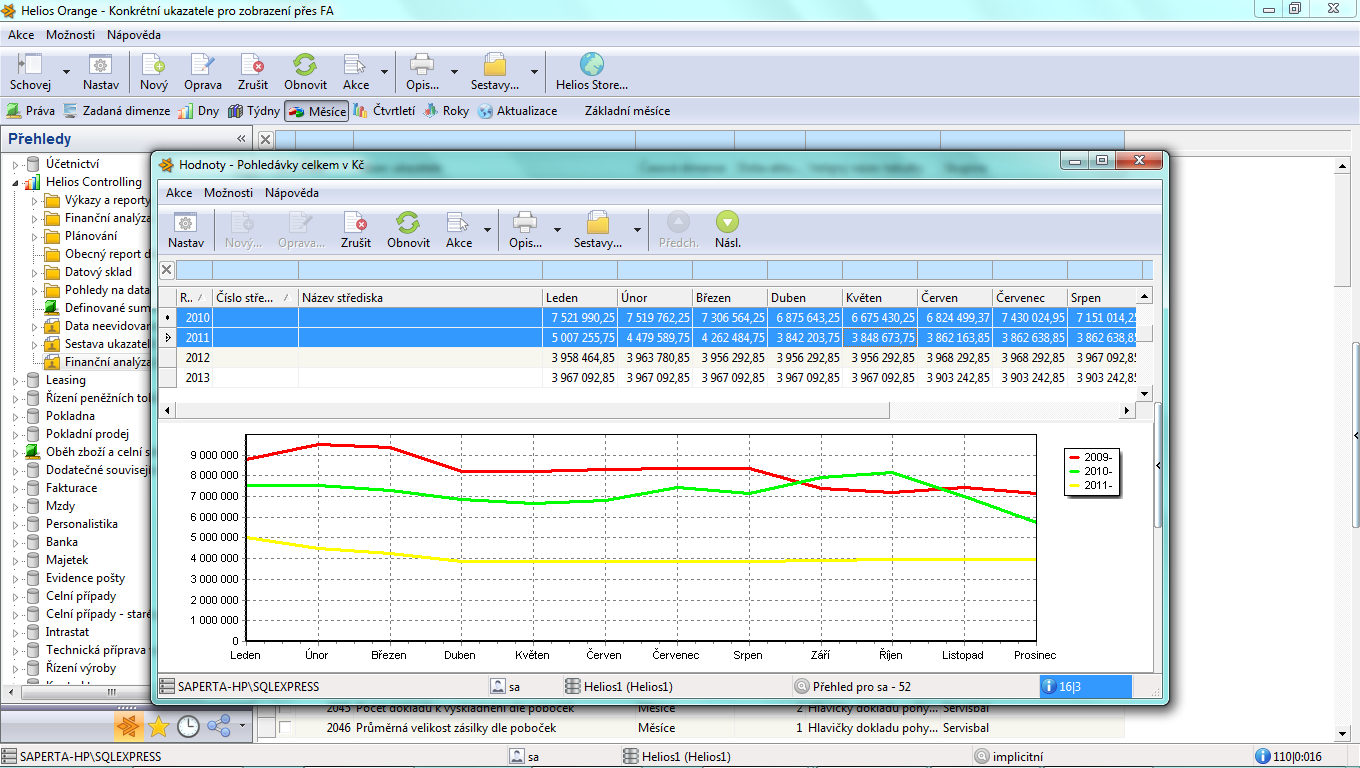This screenshot has width=1360, height=768.
Task: Open the Nápověda menu in the main window
Action: [x=133, y=34]
